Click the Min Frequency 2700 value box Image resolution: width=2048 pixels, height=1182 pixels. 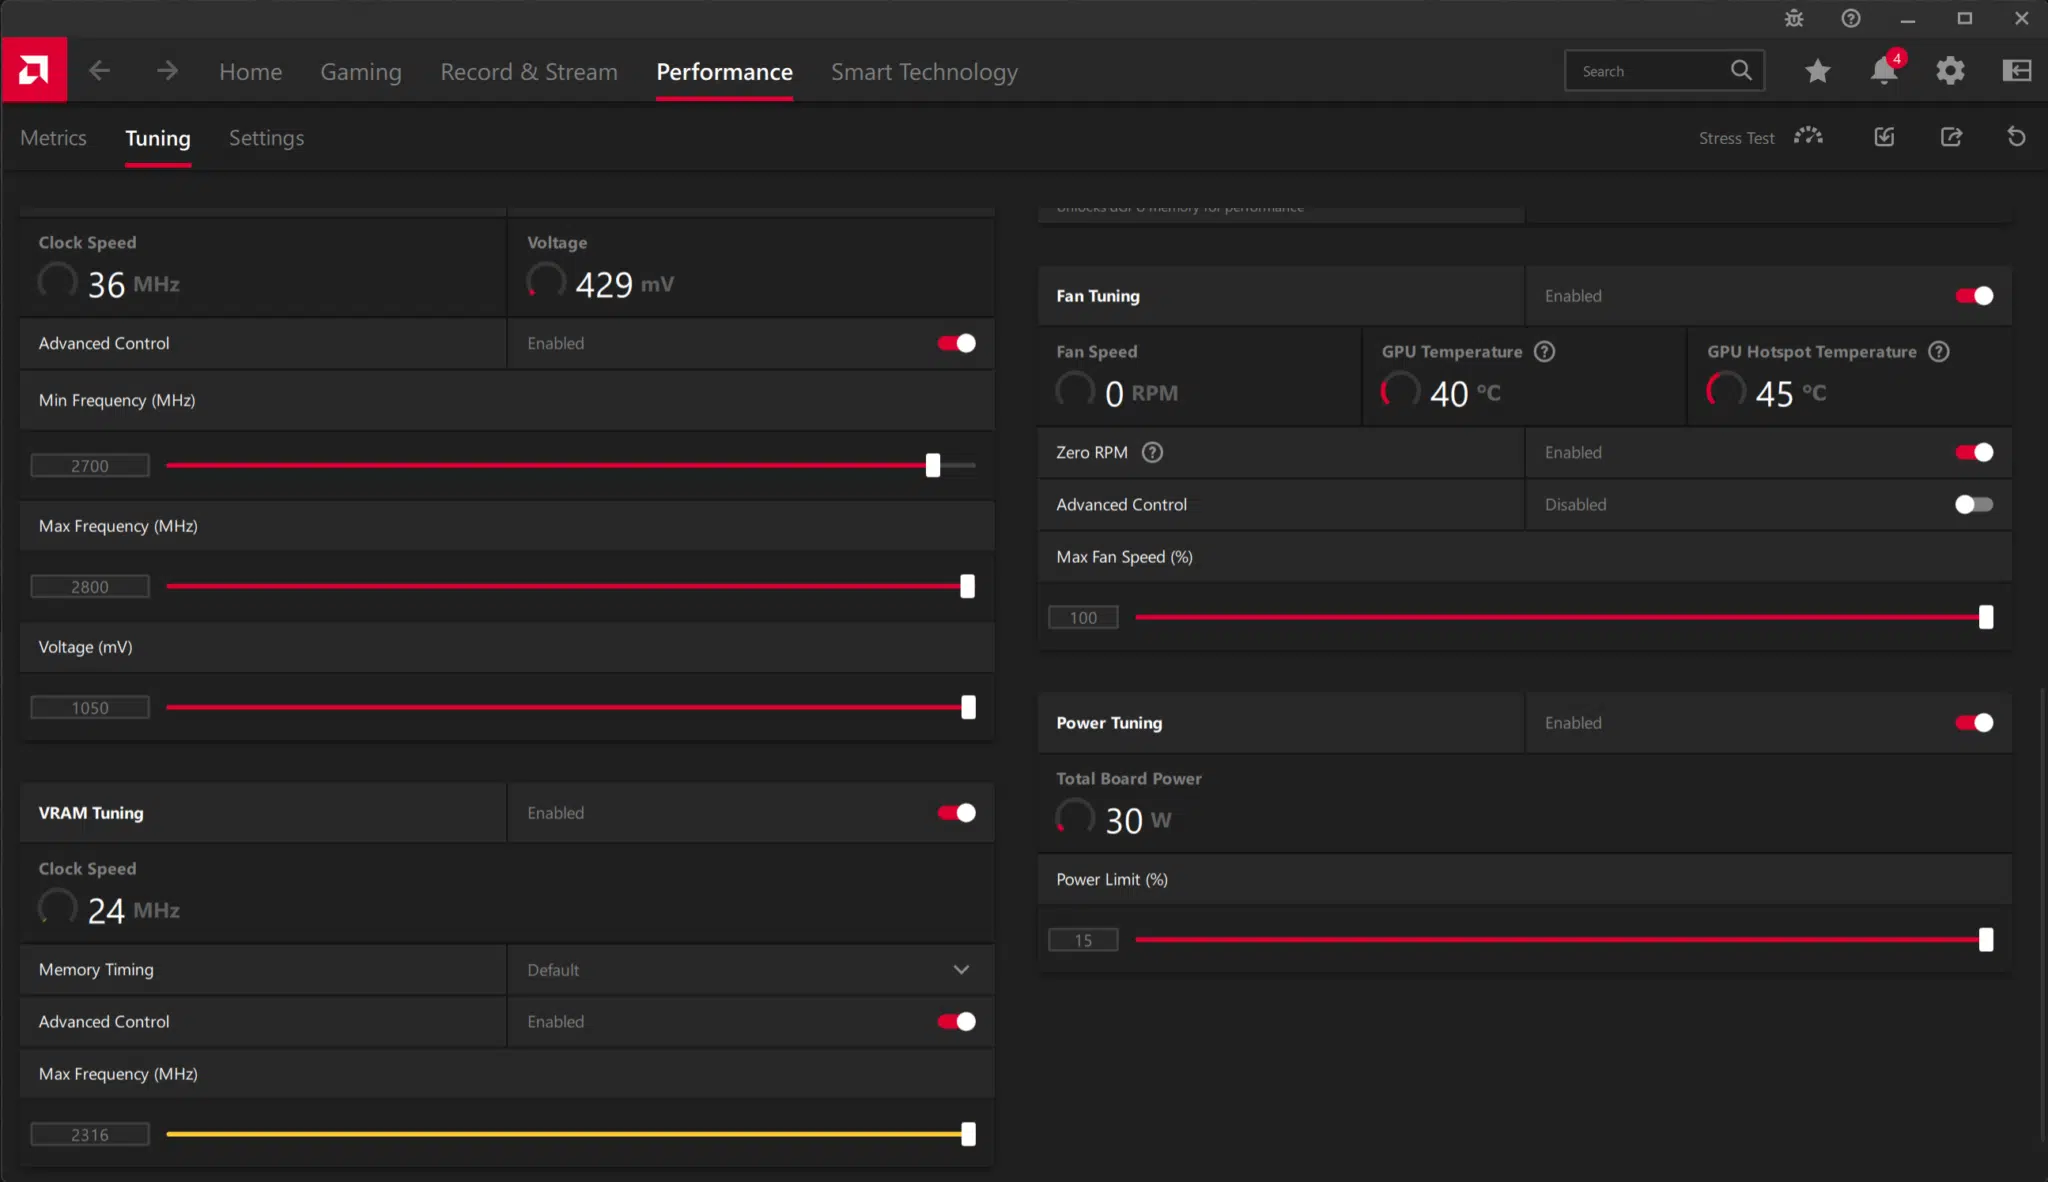point(90,466)
